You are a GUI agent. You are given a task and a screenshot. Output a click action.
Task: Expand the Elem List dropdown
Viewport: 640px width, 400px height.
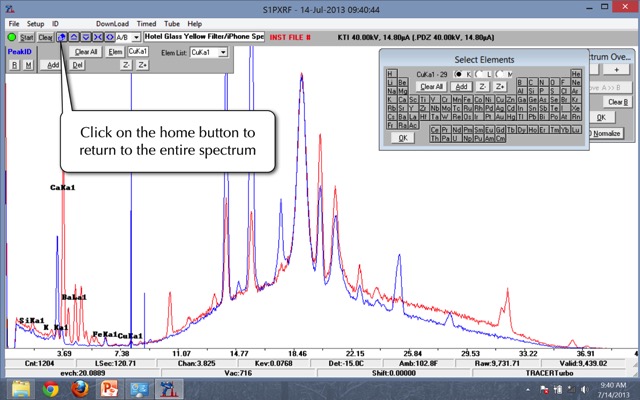[223, 51]
